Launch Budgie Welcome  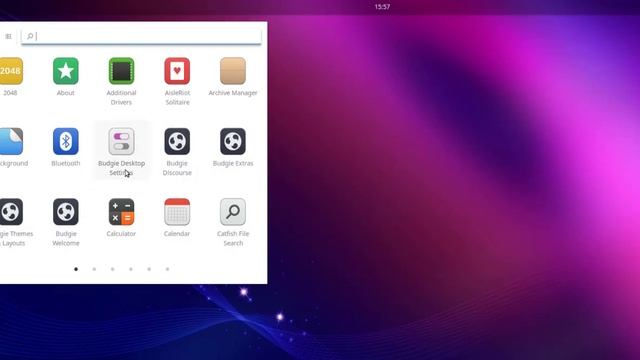pyautogui.click(x=66, y=212)
